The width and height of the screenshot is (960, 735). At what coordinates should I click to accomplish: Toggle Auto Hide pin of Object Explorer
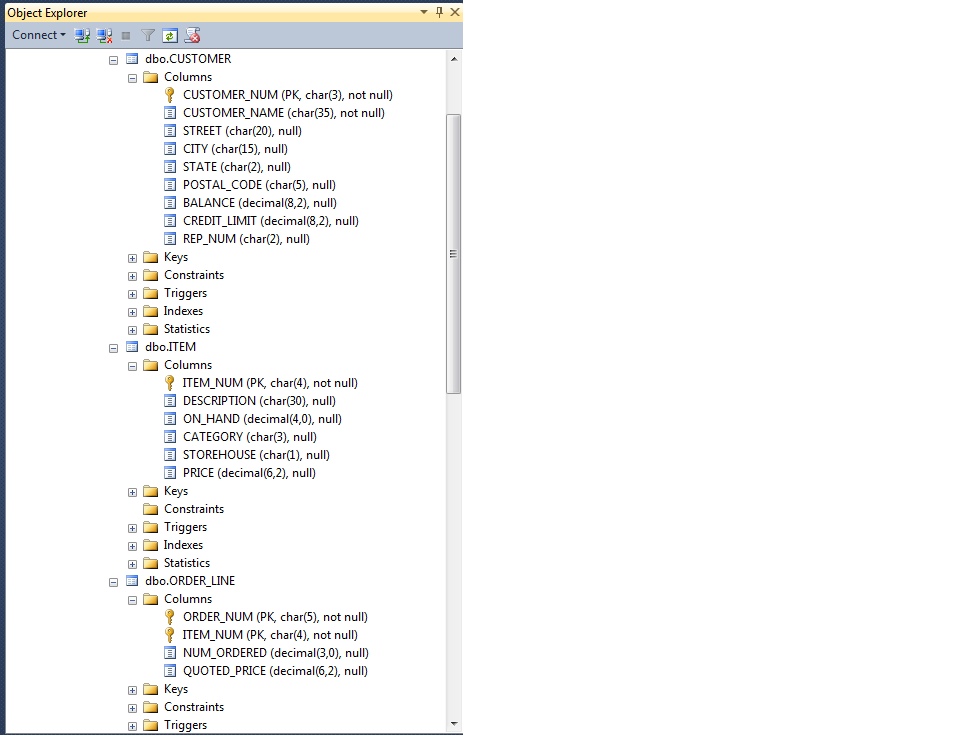coord(439,12)
